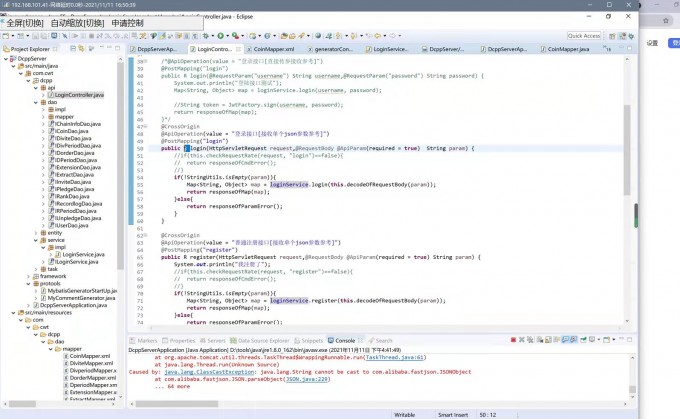680x419 pixels.
Task: Toggle Pin Console button
Action: pos(583,340)
